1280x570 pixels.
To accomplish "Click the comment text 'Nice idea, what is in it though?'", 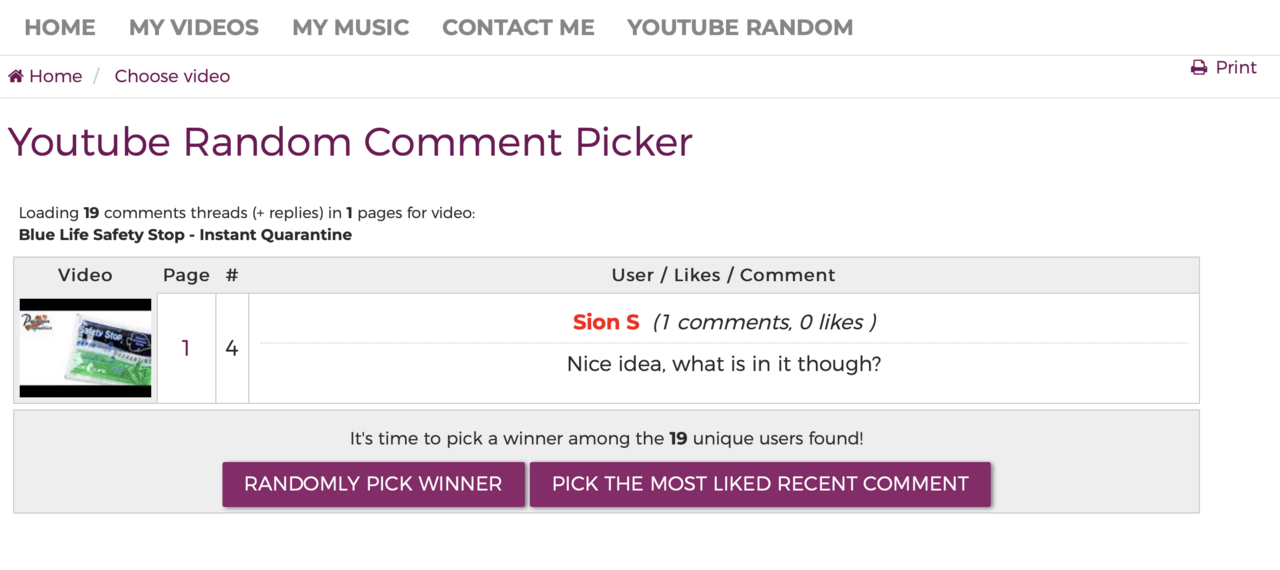I will coord(724,364).
